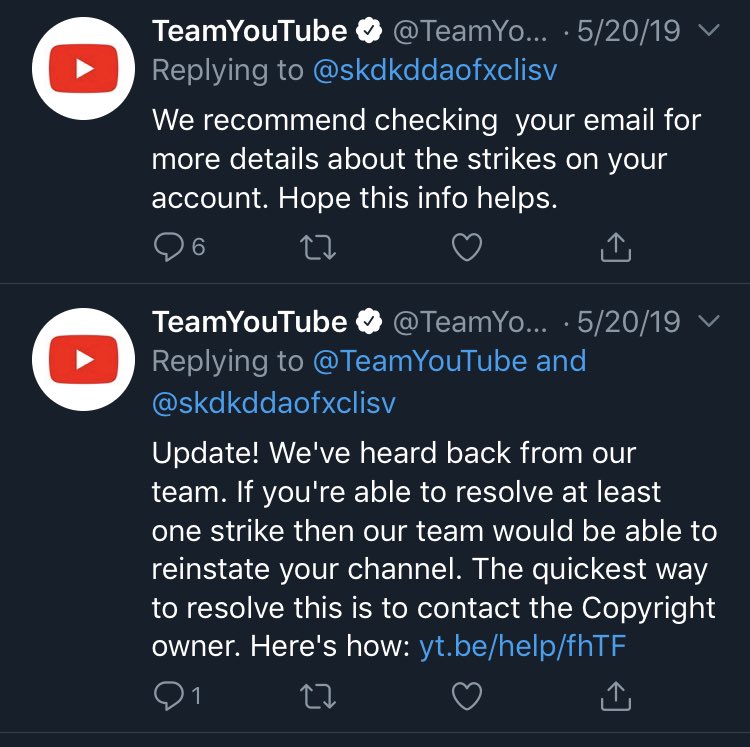Screen dimensions: 750x747
Task: Open @skdkddaofxclisv mention in first tweet
Action: [435, 71]
